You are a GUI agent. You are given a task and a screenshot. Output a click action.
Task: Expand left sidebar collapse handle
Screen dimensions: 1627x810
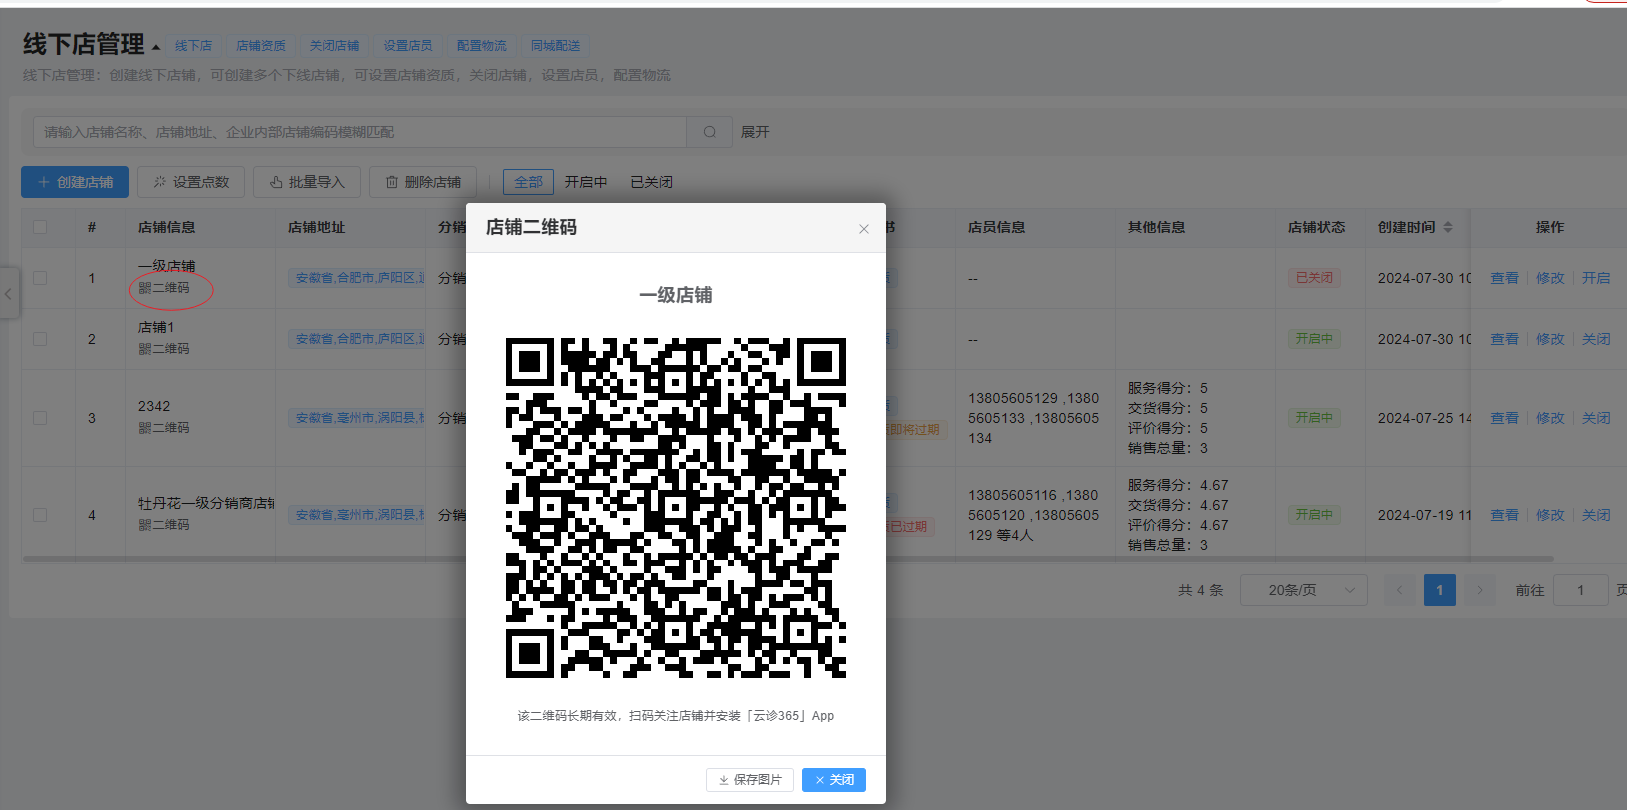(x=8, y=294)
